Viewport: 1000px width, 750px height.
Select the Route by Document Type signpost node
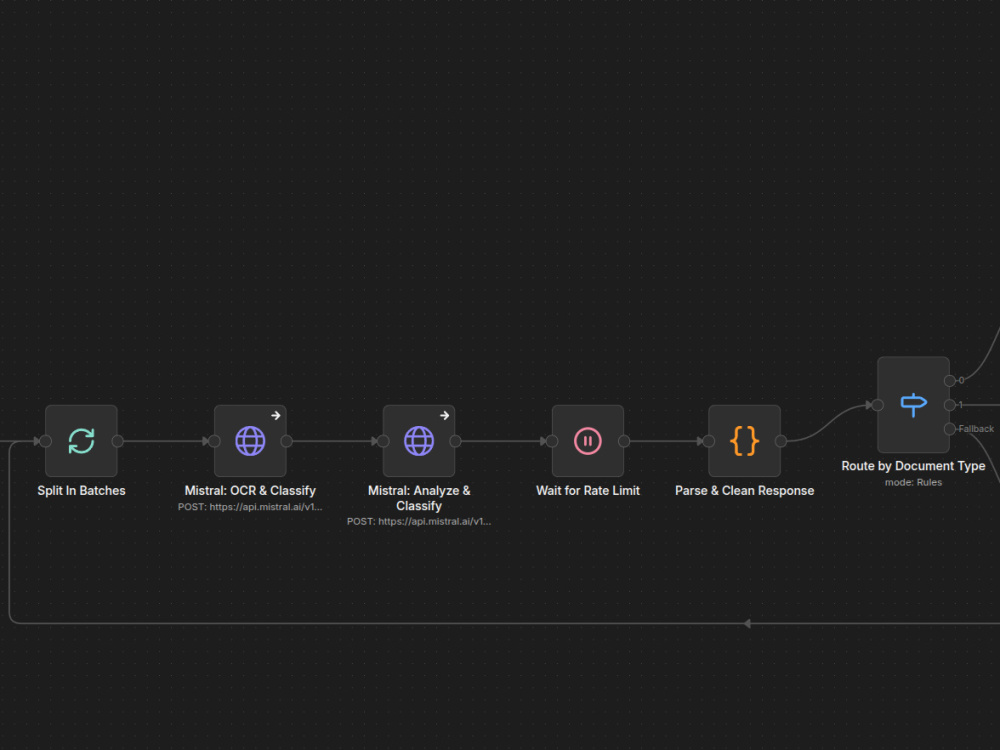click(x=913, y=404)
